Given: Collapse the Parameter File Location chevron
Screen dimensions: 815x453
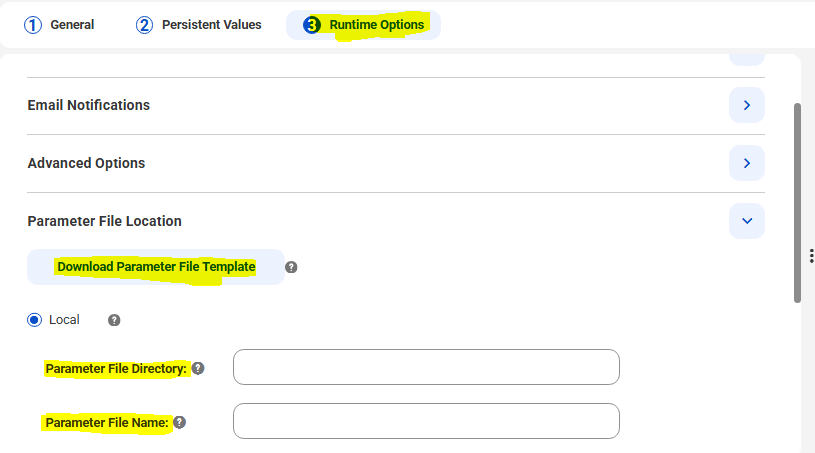Looking at the screenshot, I should 747,221.
